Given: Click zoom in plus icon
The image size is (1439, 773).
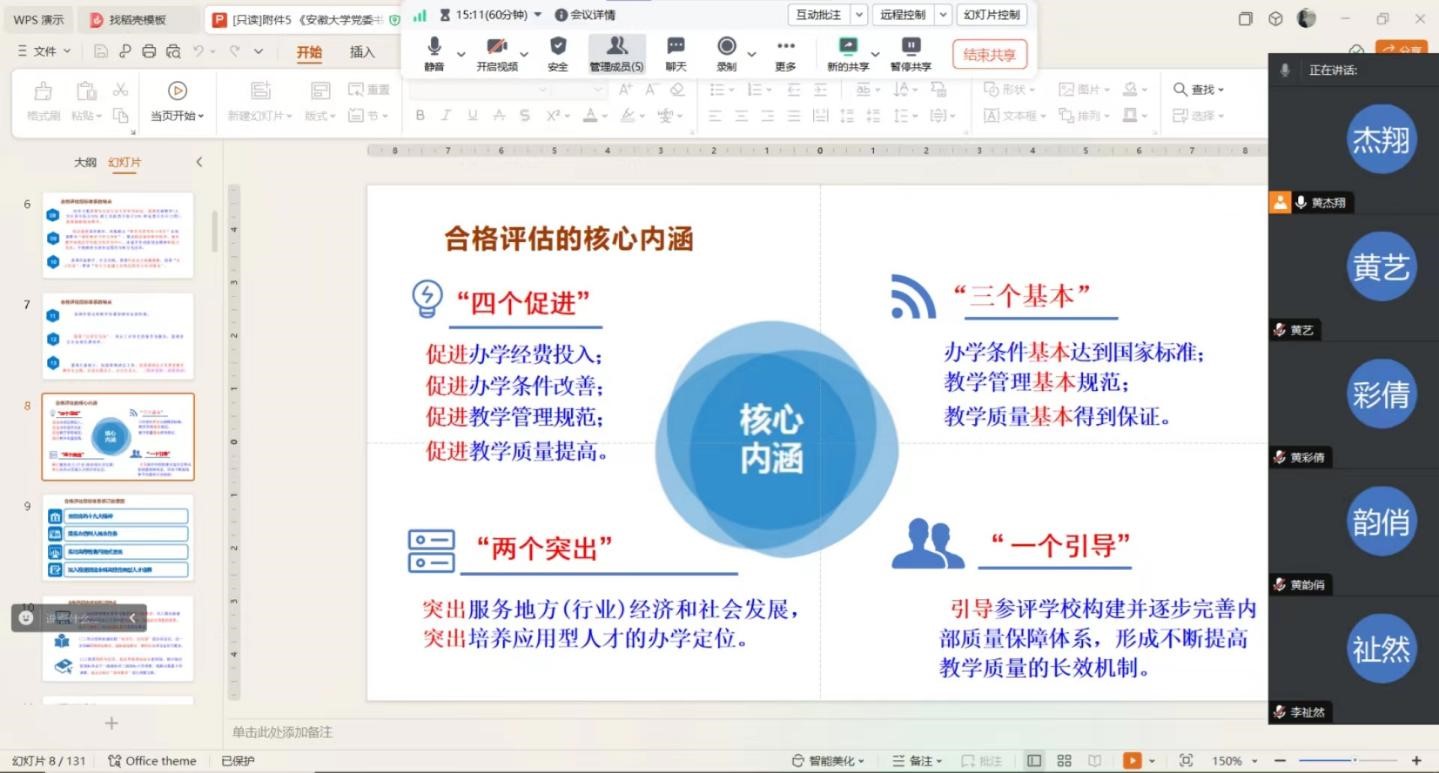Looking at the screenshot, I should tap(1416, 761).
